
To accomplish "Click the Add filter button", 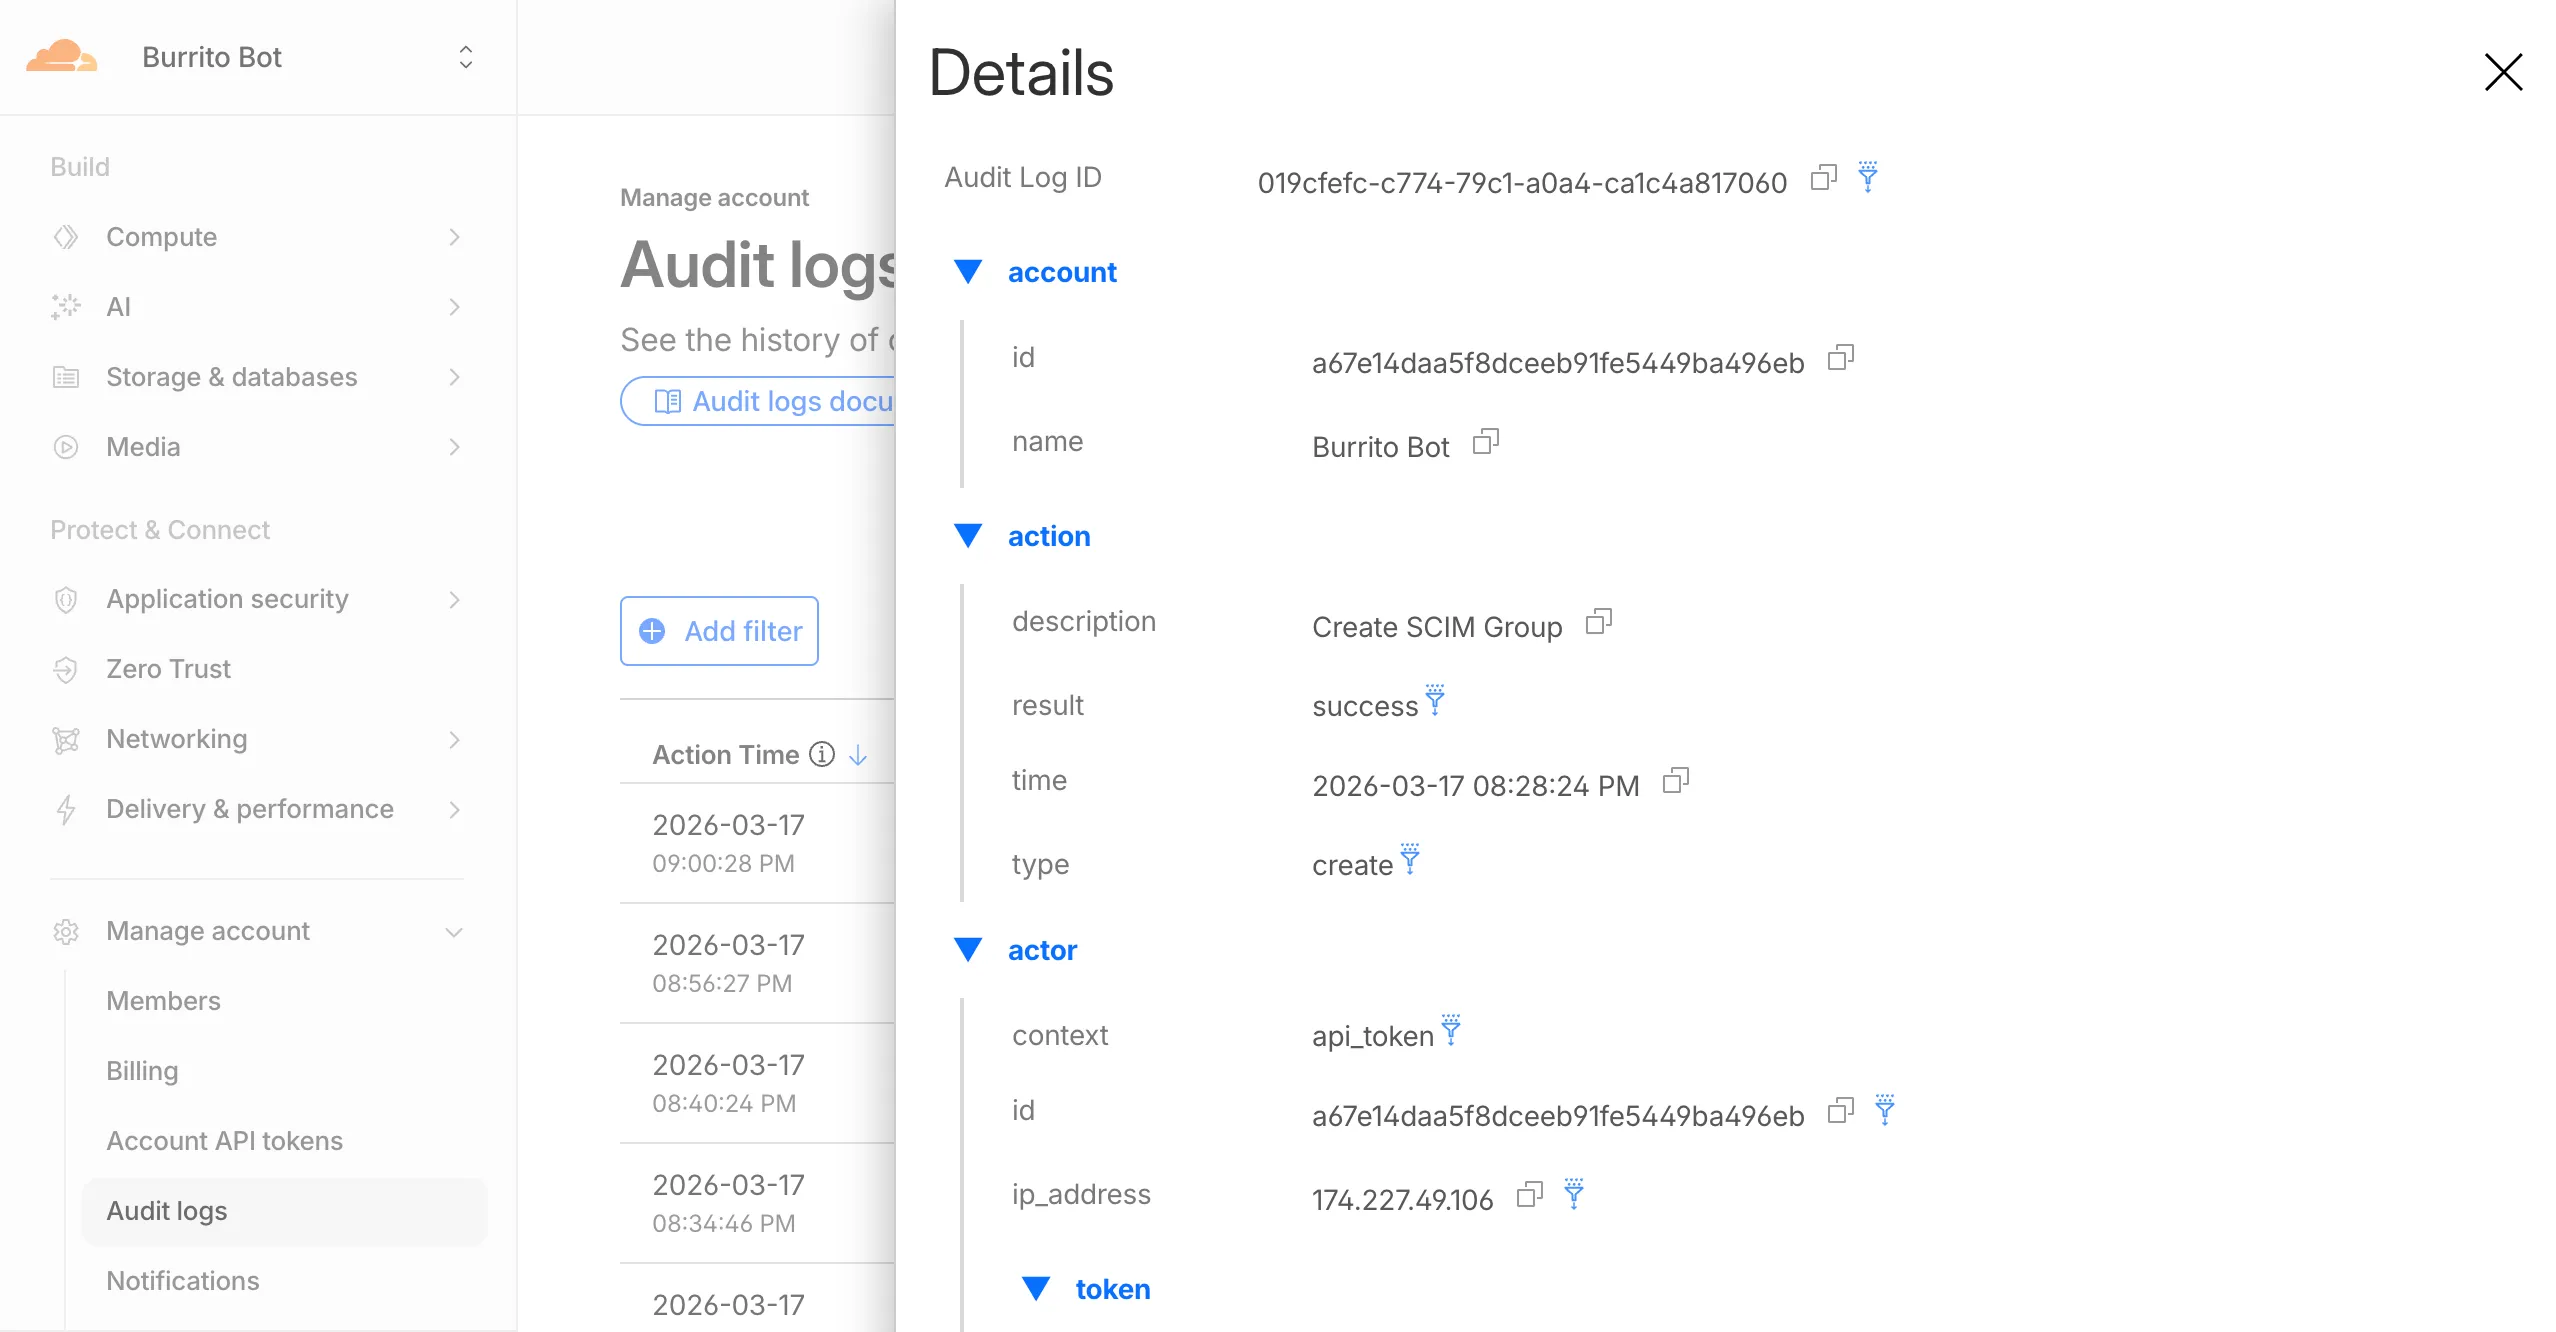I will tap(719, 631).
